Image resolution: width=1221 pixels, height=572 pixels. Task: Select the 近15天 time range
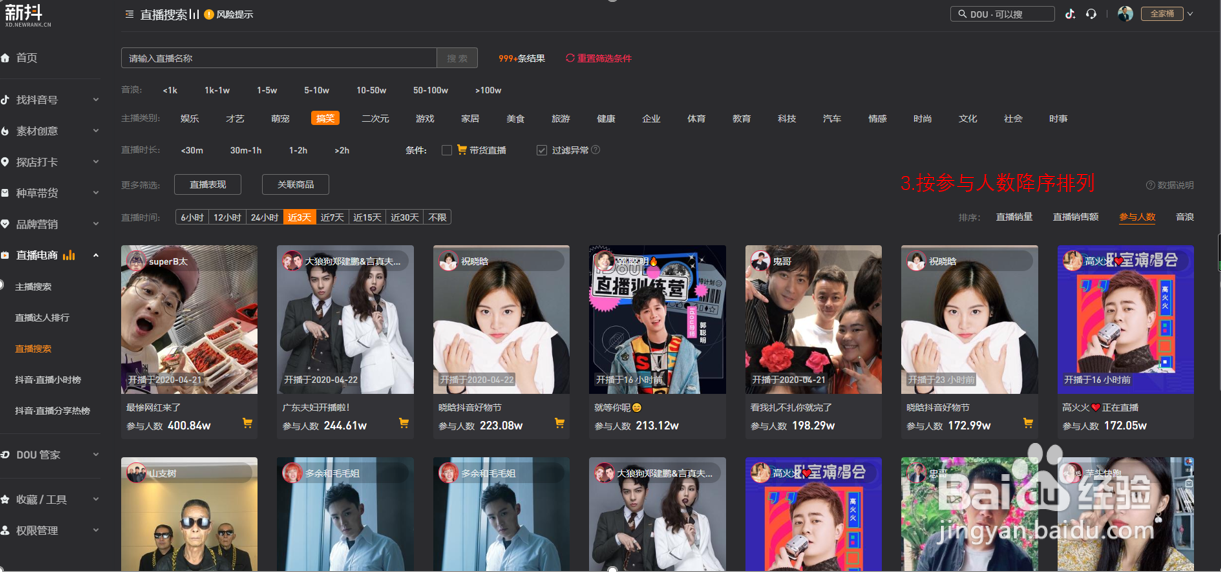coord(367,217)
